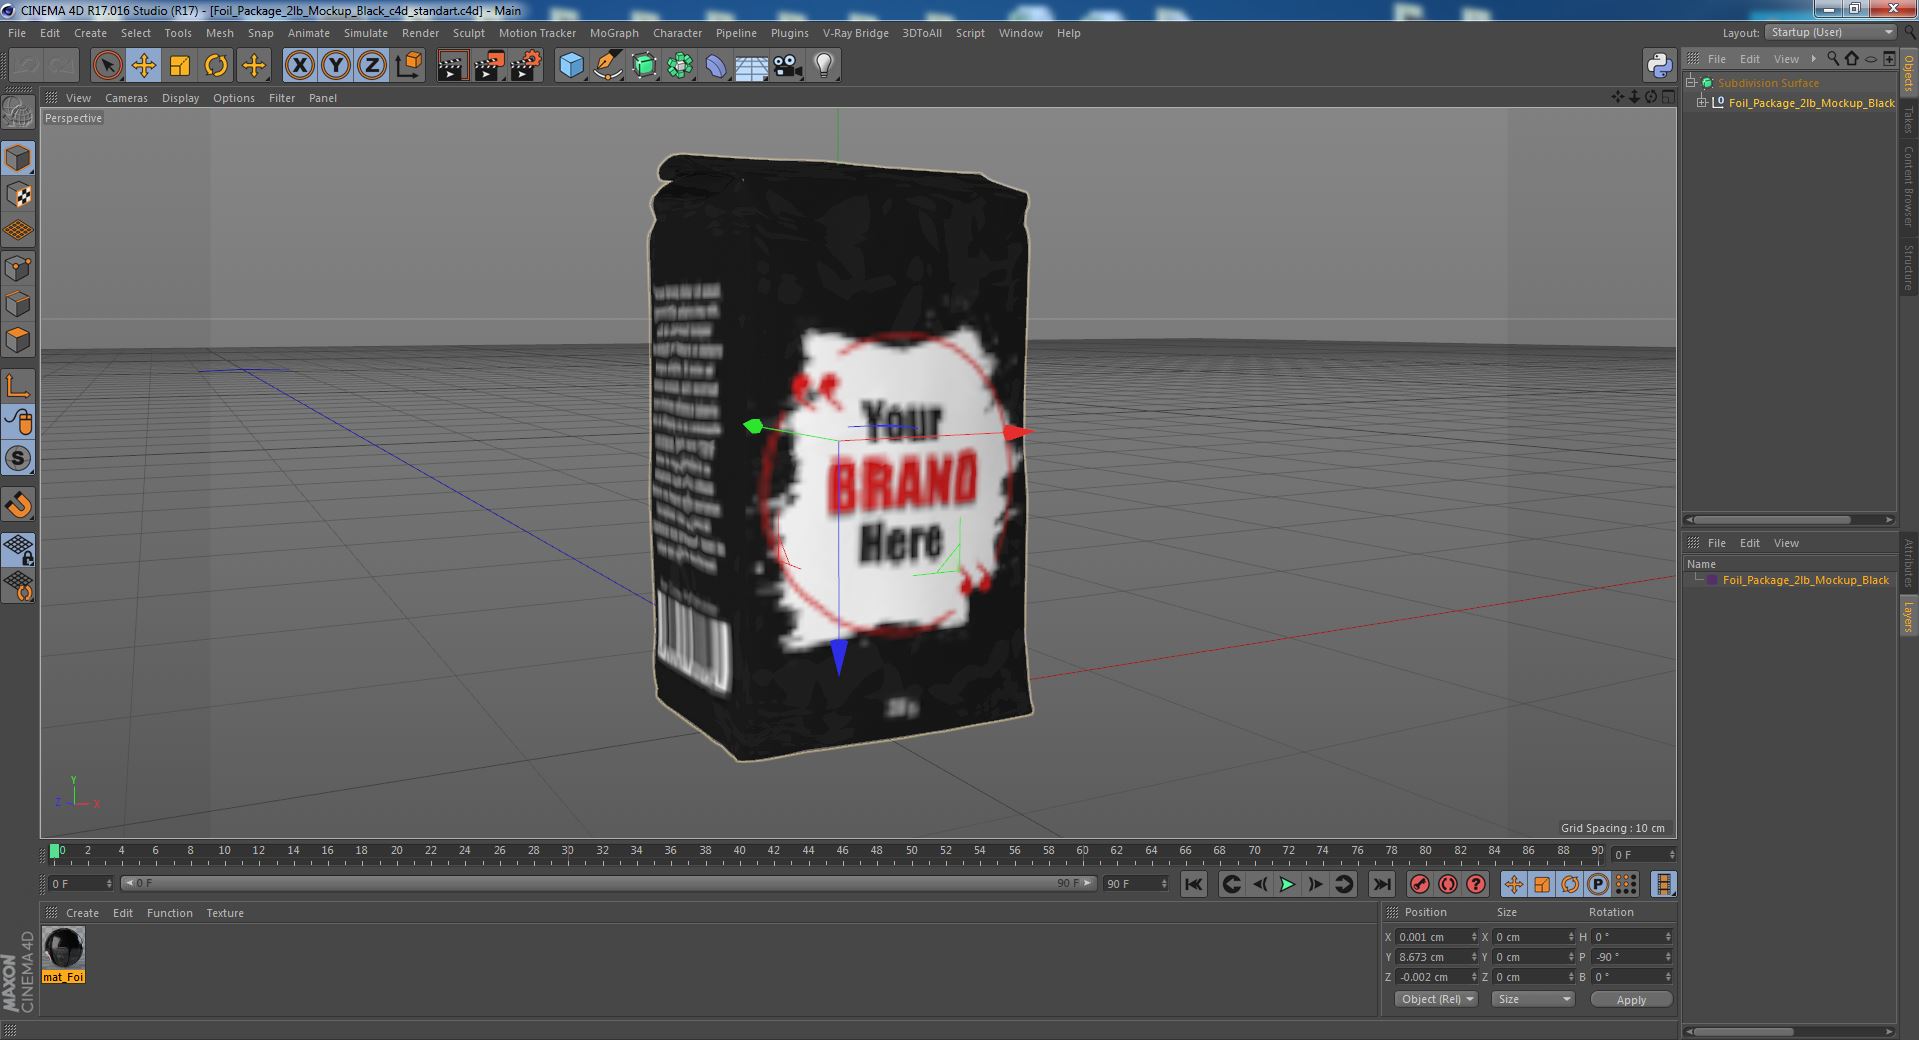Open the Mesh menu

click(219, 33)
